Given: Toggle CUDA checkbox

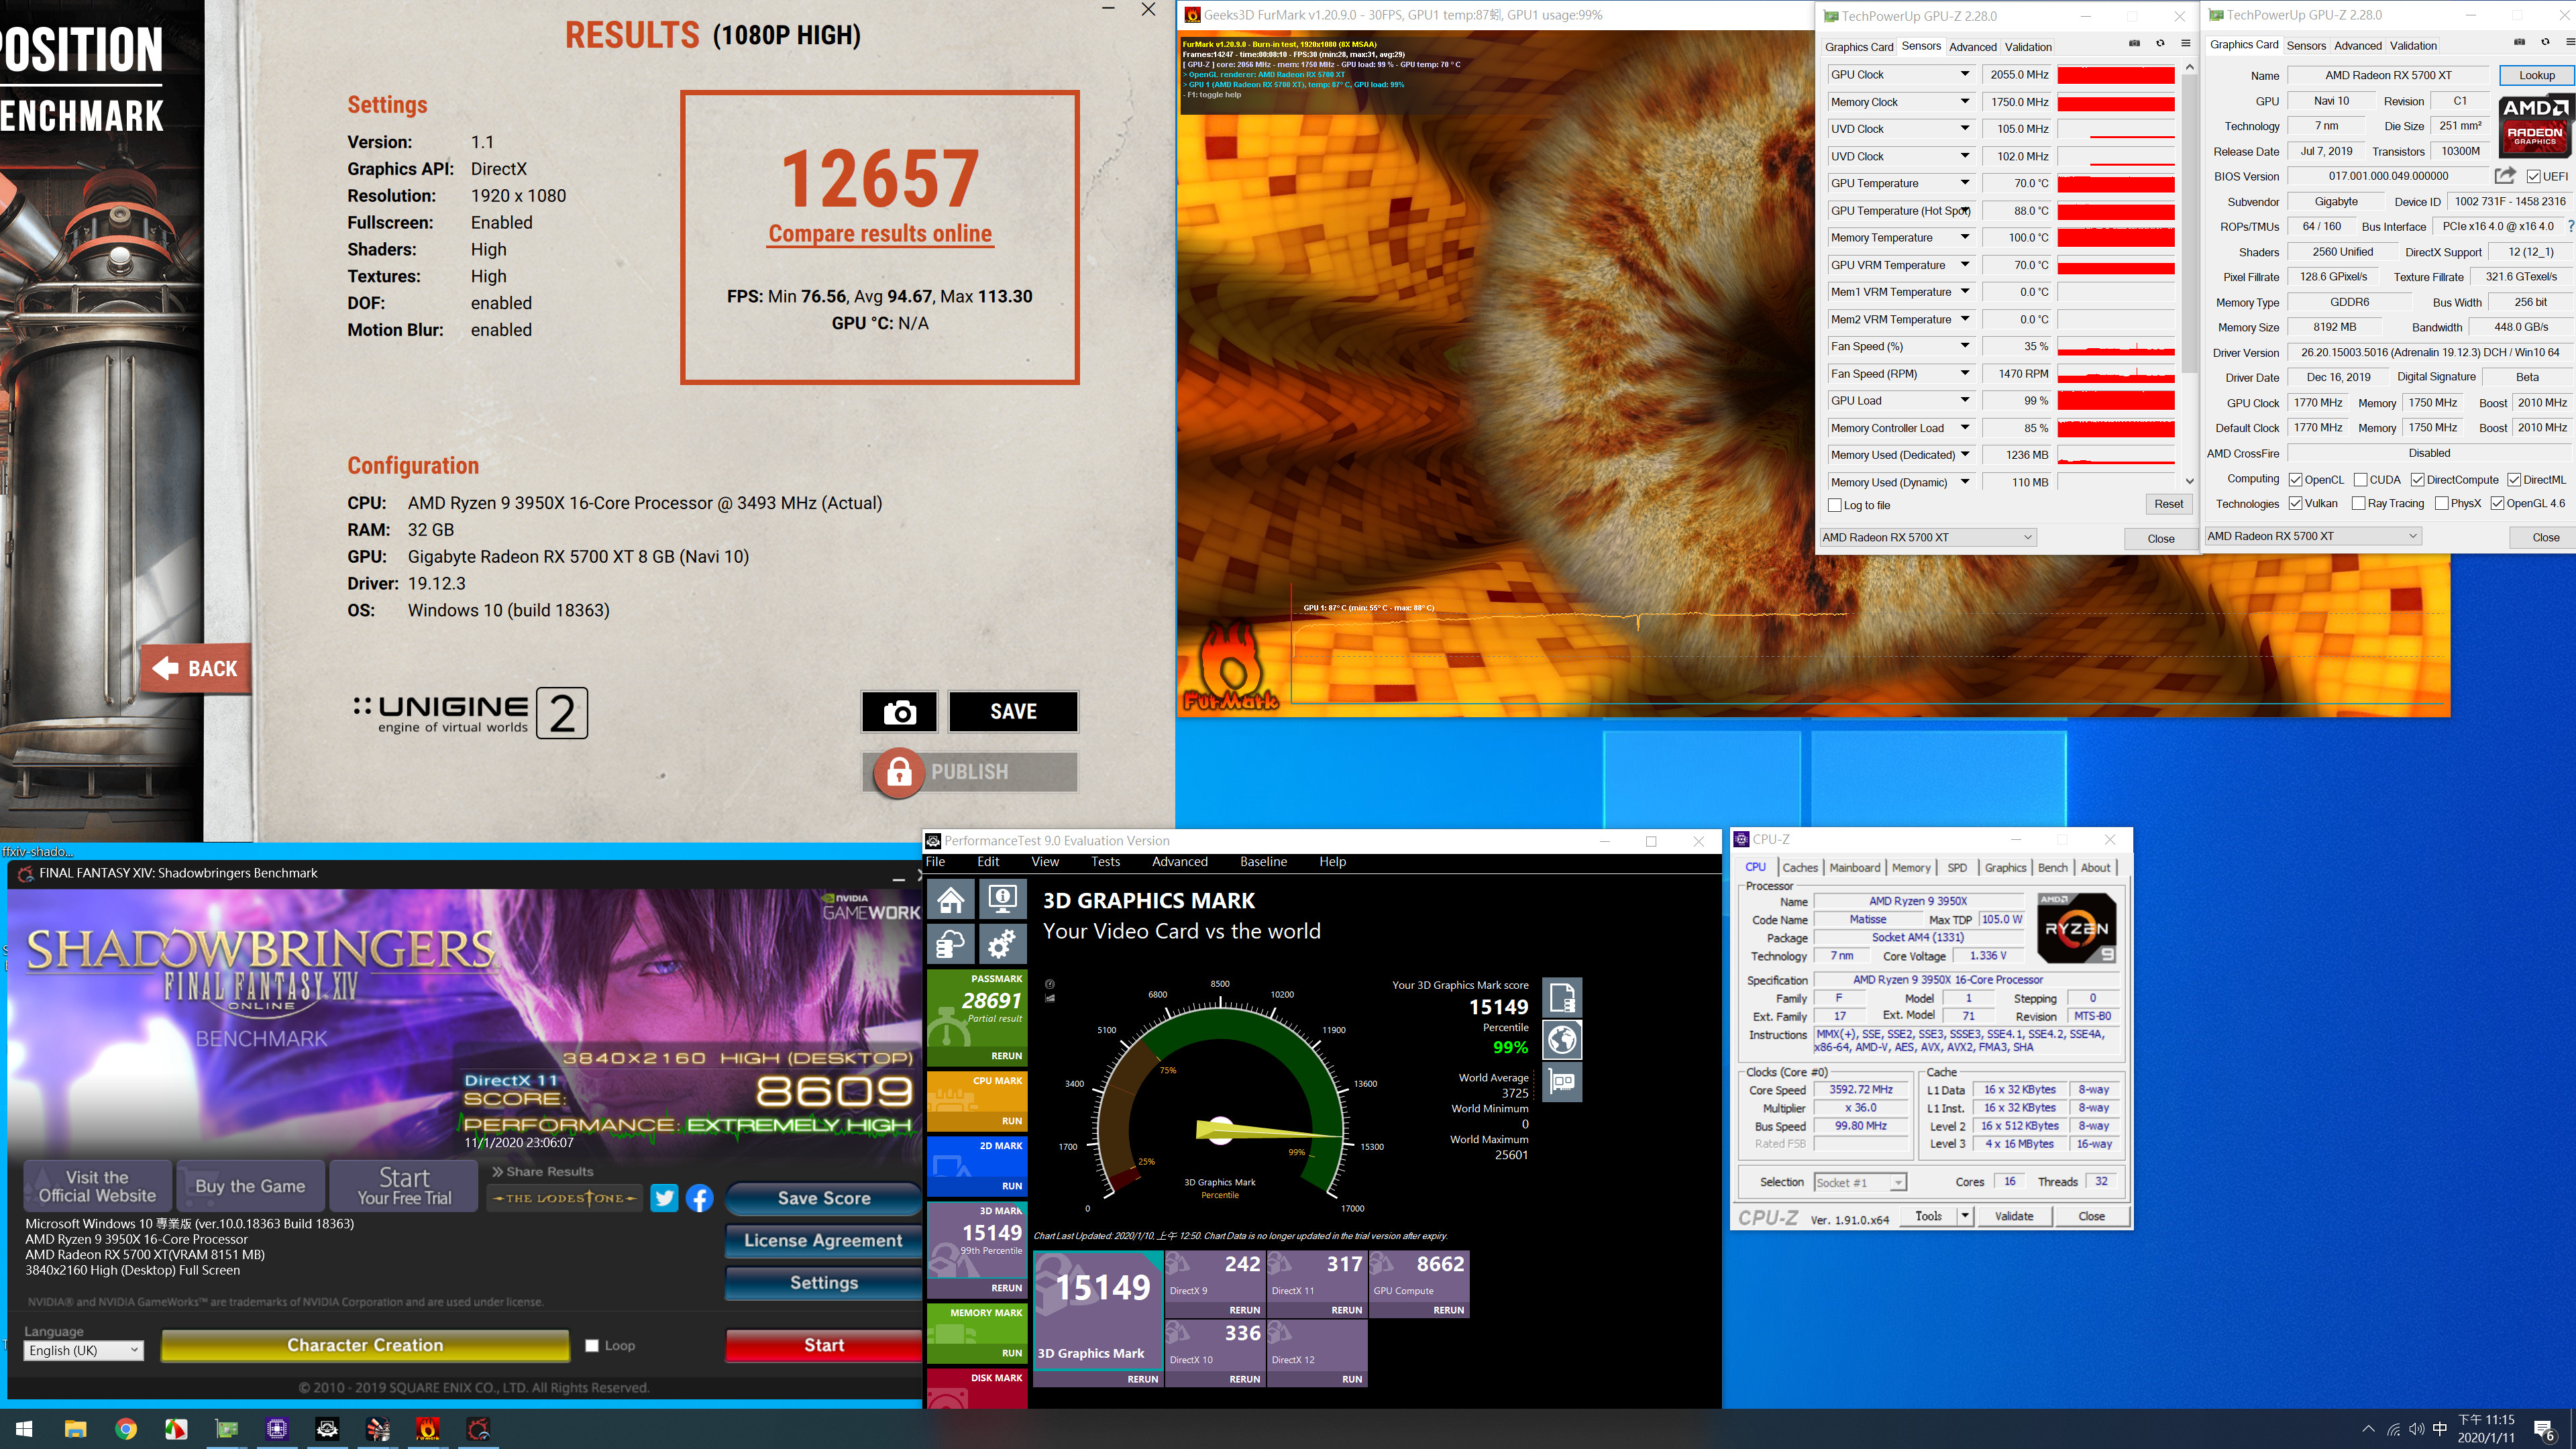Looking at the screenshot, I should pyautogui.click(x=2361, y=480).
